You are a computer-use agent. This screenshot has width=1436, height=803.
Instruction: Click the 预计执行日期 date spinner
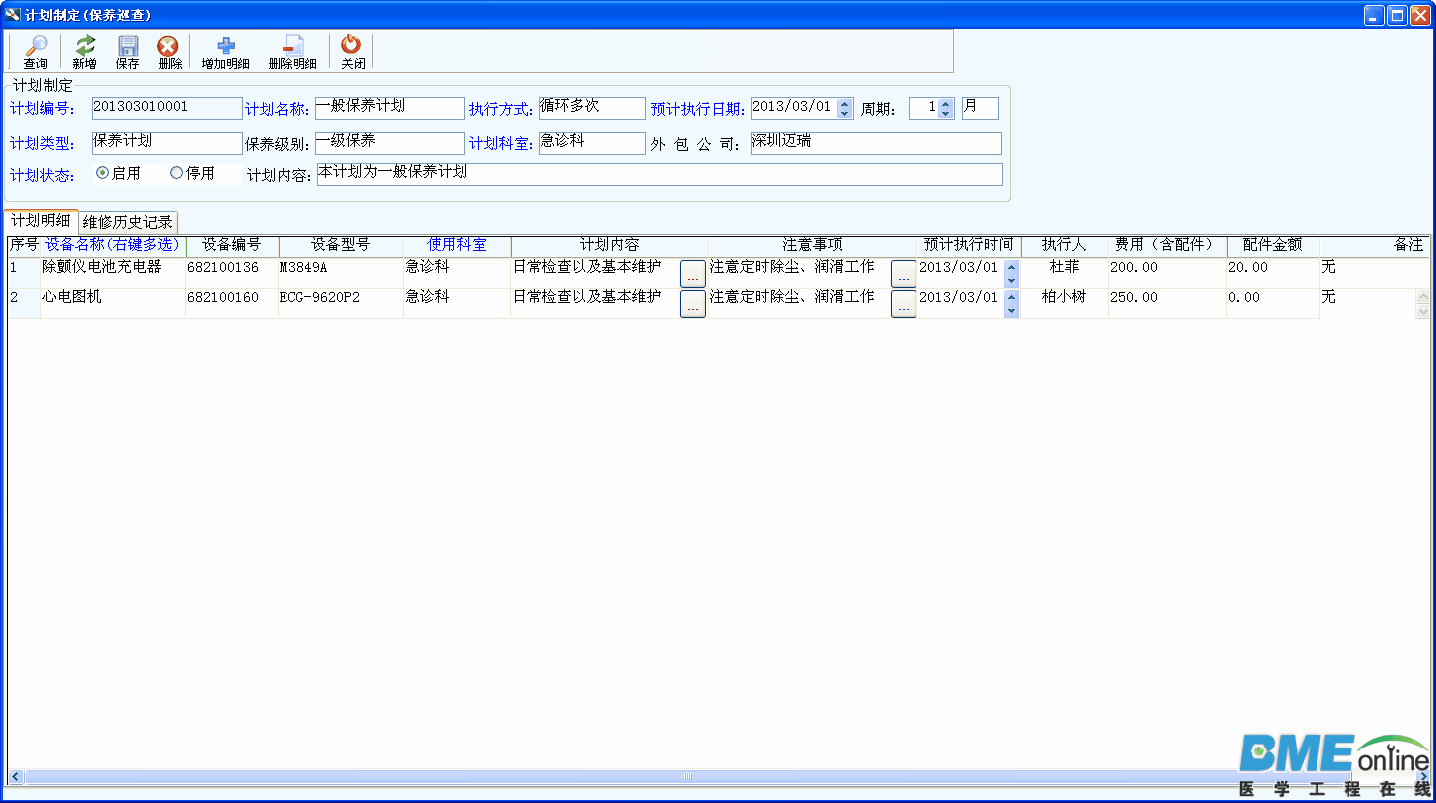(845, 108)
